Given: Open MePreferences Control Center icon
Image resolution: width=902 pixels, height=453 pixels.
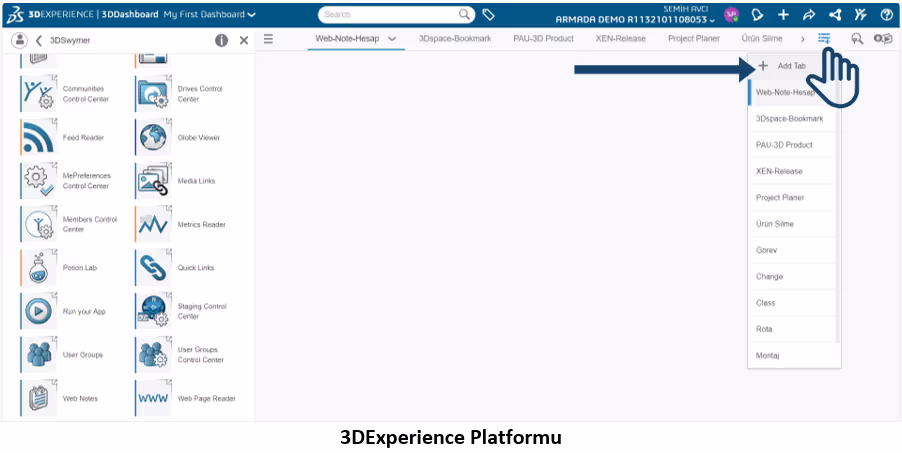Looking at the screenshot, I should coord(39,181).
